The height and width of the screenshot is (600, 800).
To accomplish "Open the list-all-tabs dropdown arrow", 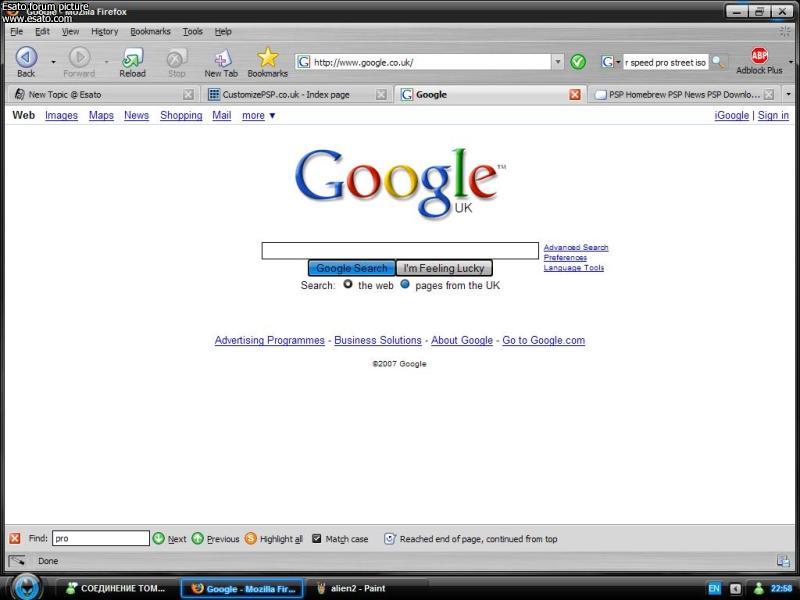I will (x=788, y=94).
